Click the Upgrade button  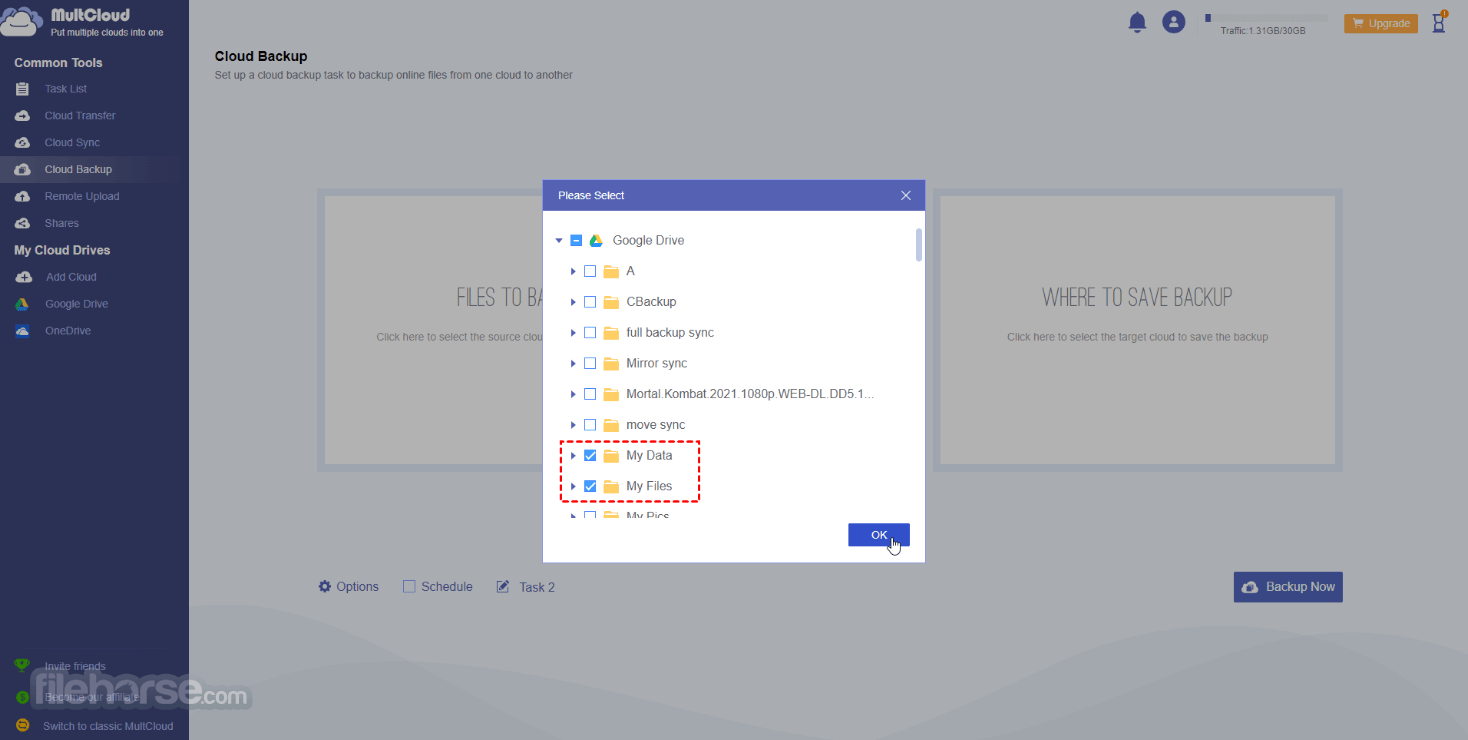1381,23
